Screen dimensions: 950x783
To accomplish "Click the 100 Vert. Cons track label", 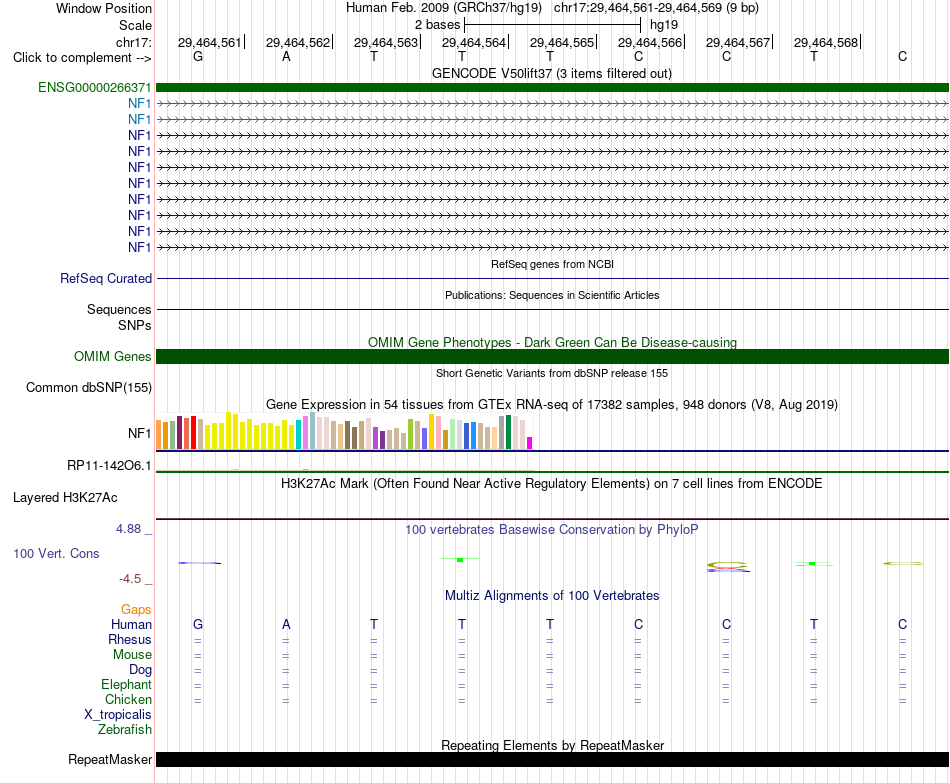I will point(56,553).
